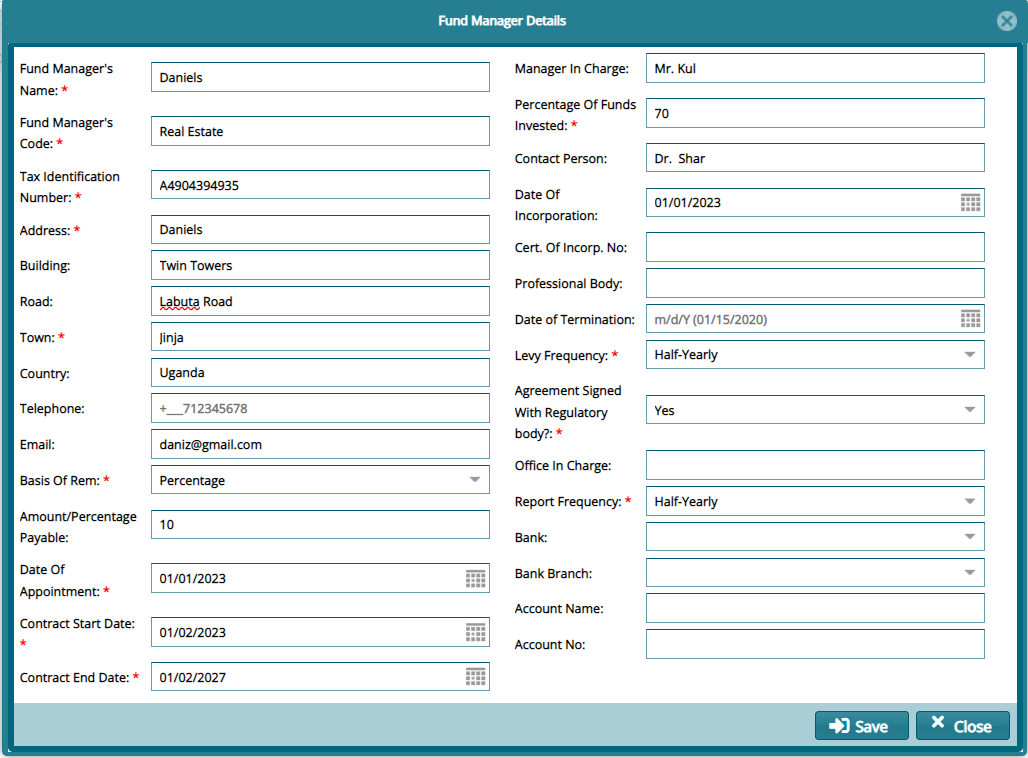This screenshot has width=1028, height=758.
Task: Expand the Report Frequency dropdown
Action: click(x=970, y=502)
